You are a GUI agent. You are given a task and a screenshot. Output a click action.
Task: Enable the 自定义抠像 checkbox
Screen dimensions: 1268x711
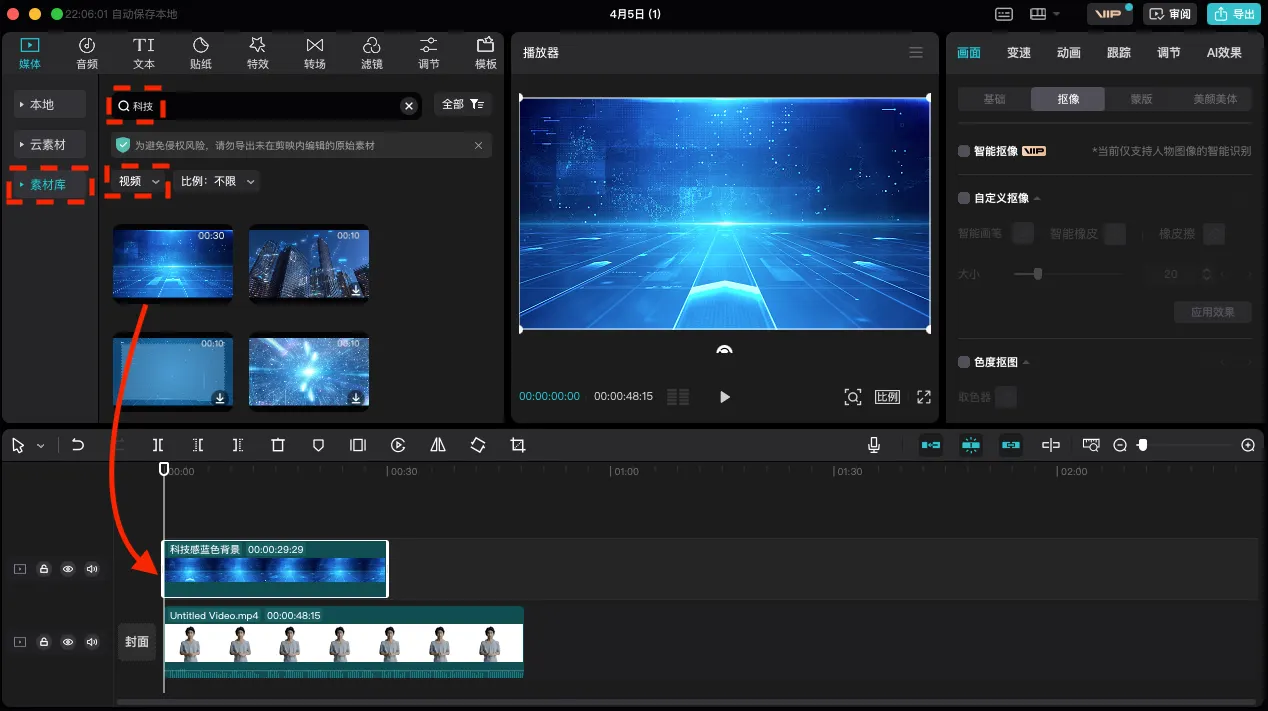pyautogui.click(x=964, y=198)
